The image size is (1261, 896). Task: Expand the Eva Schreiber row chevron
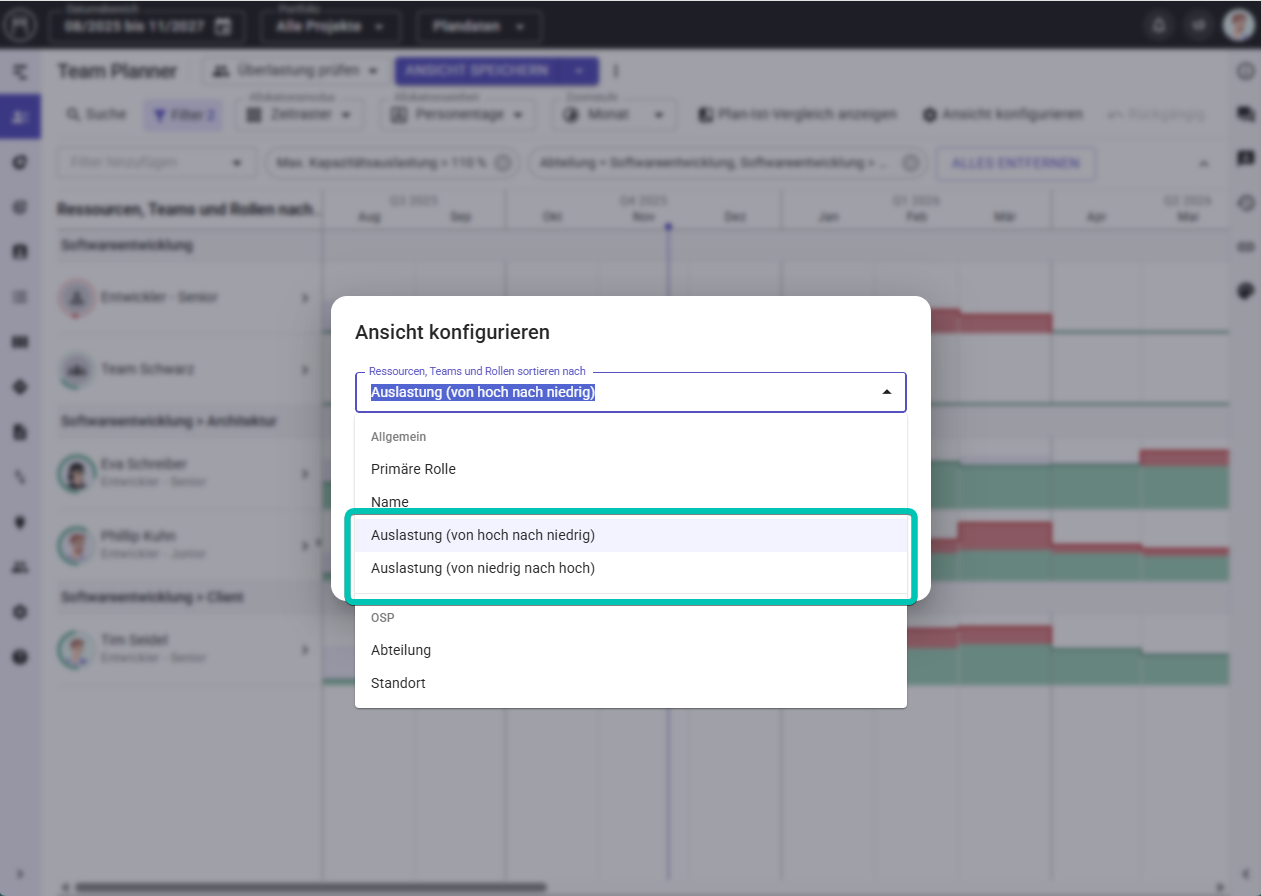coord(305,473)
